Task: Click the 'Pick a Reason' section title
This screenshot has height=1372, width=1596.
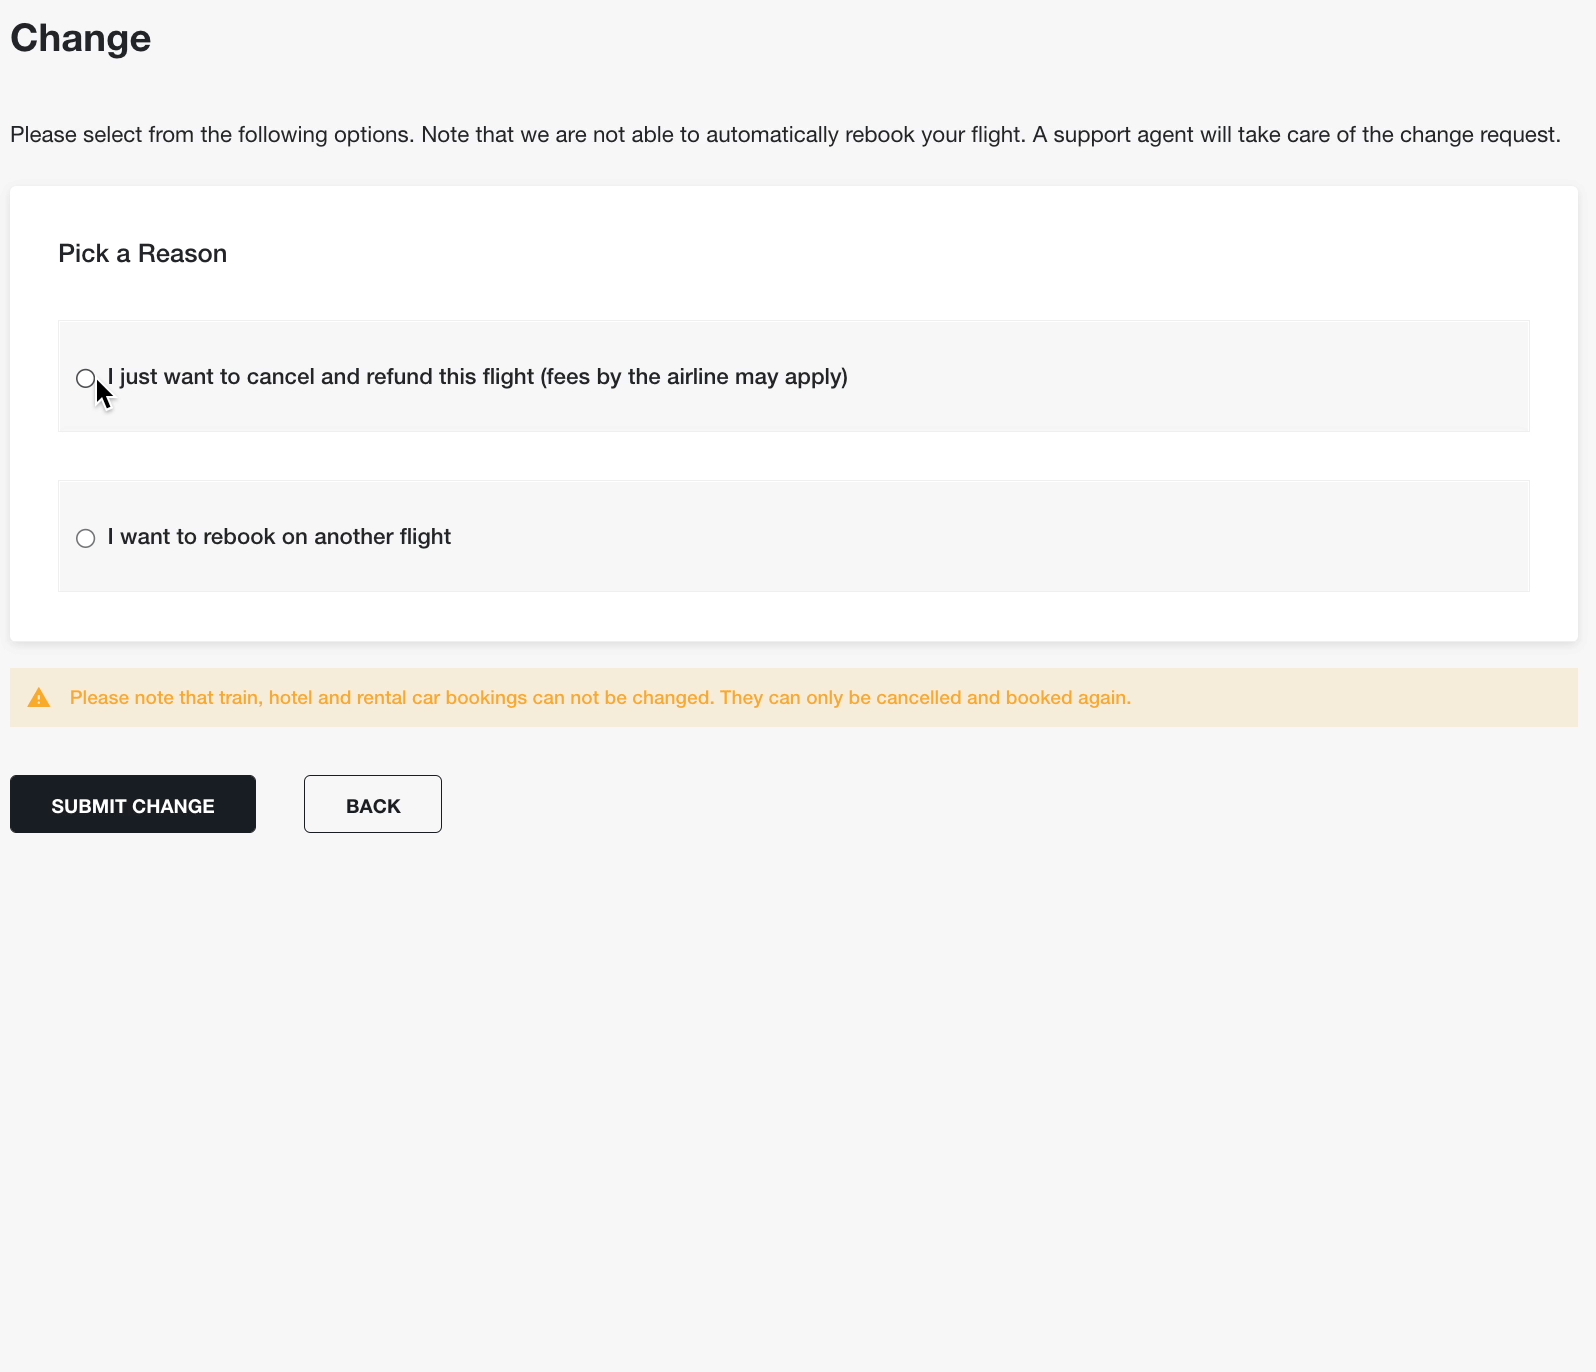Action: [143, 253]
